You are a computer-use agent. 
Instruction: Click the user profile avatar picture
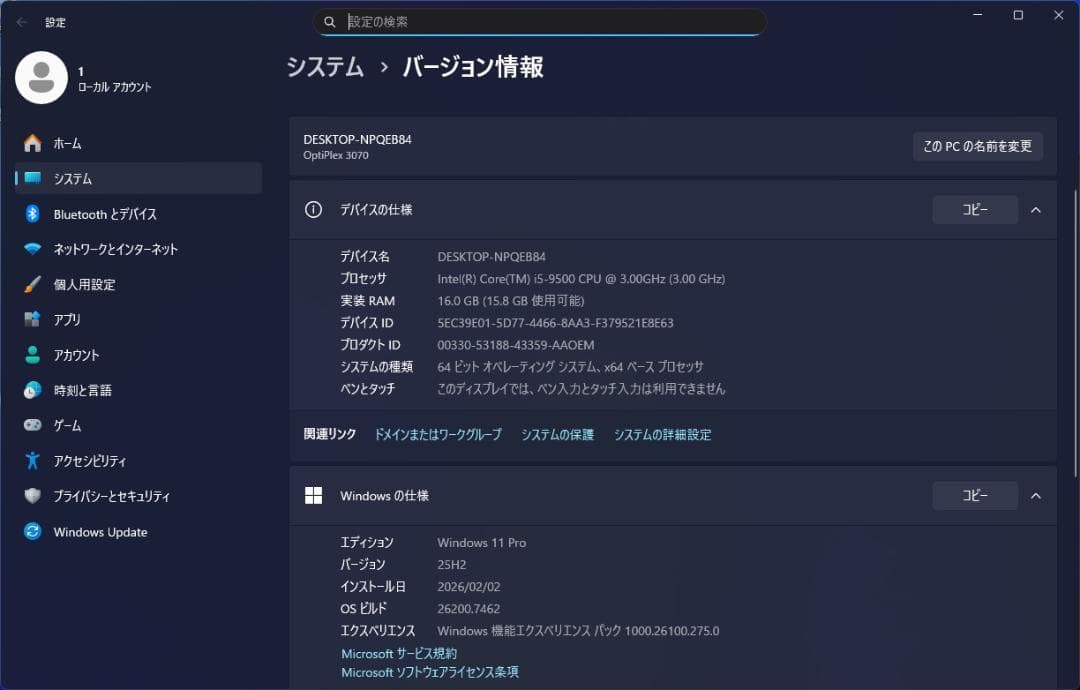(x=41, y=78)
